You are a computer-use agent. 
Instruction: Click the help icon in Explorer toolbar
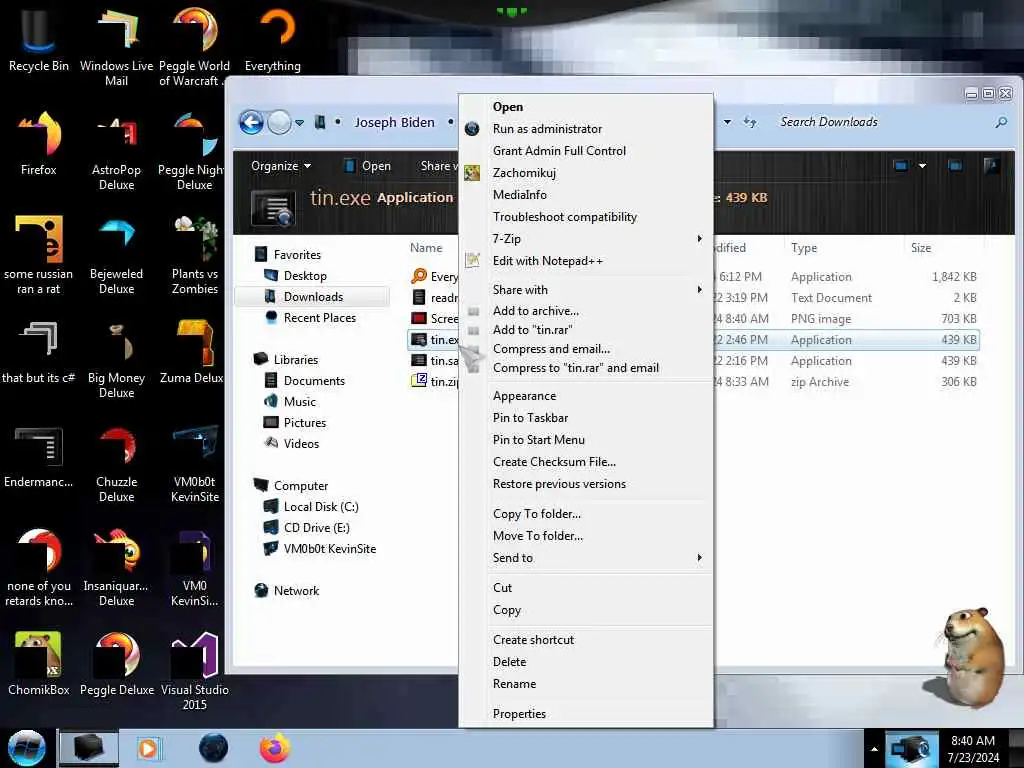(x=991, y=166)
